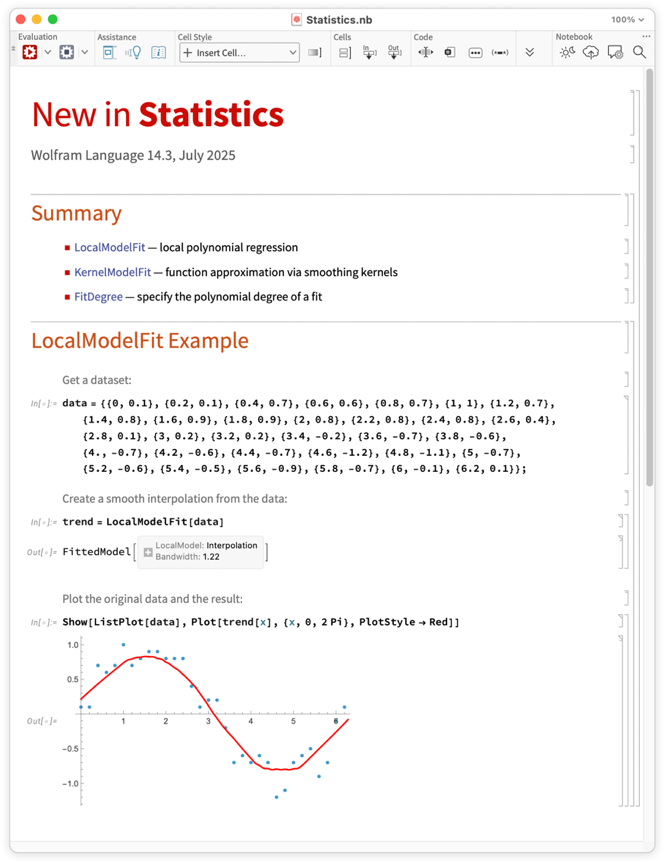Select the cell bracket of 'Create a smooth interpolation'
Viewport: 665px width, 863px height.
626,498
